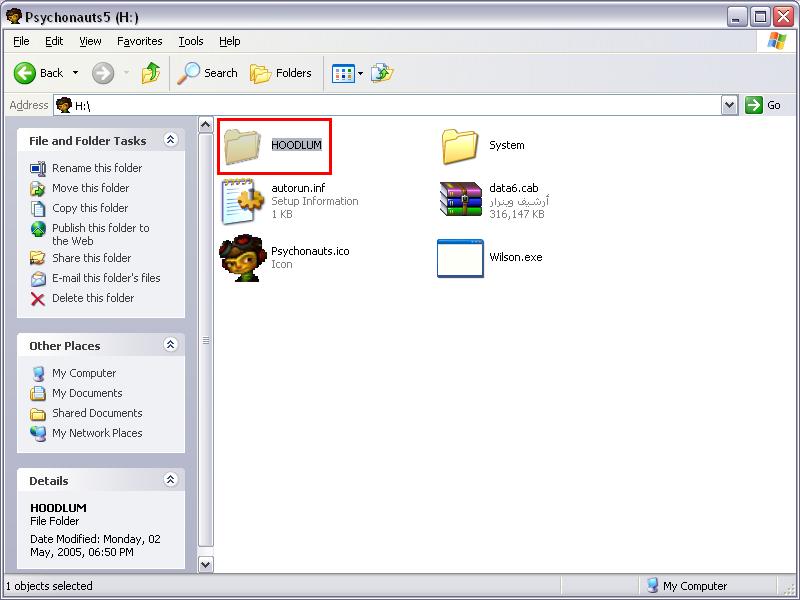The height and width of the screenshot is (600, 800).
Task: Open the Favorites menu
Action: click(139, 41)
